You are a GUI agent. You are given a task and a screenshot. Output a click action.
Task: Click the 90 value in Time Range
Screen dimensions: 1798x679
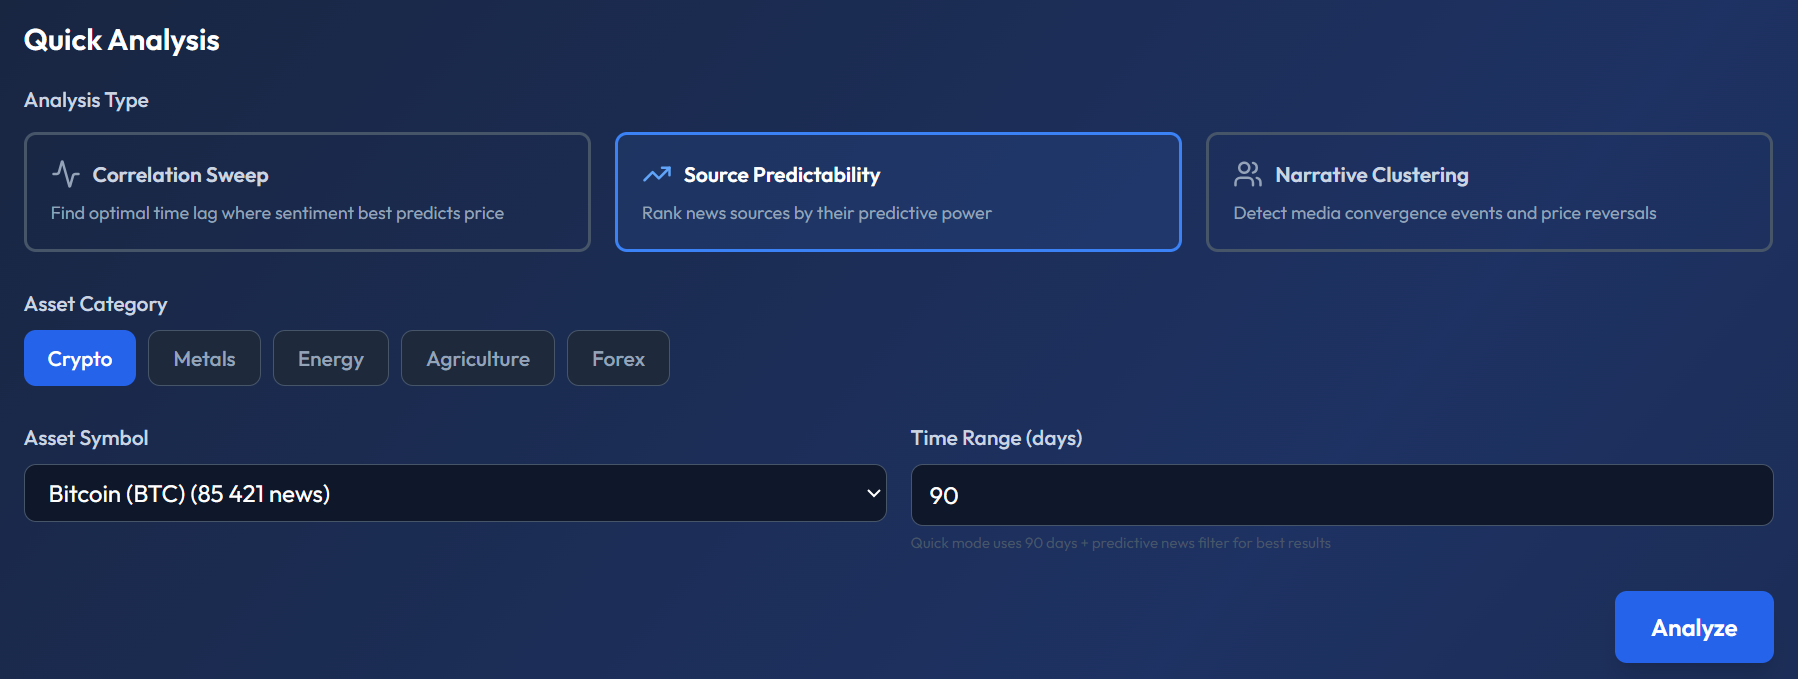point(946,494)
